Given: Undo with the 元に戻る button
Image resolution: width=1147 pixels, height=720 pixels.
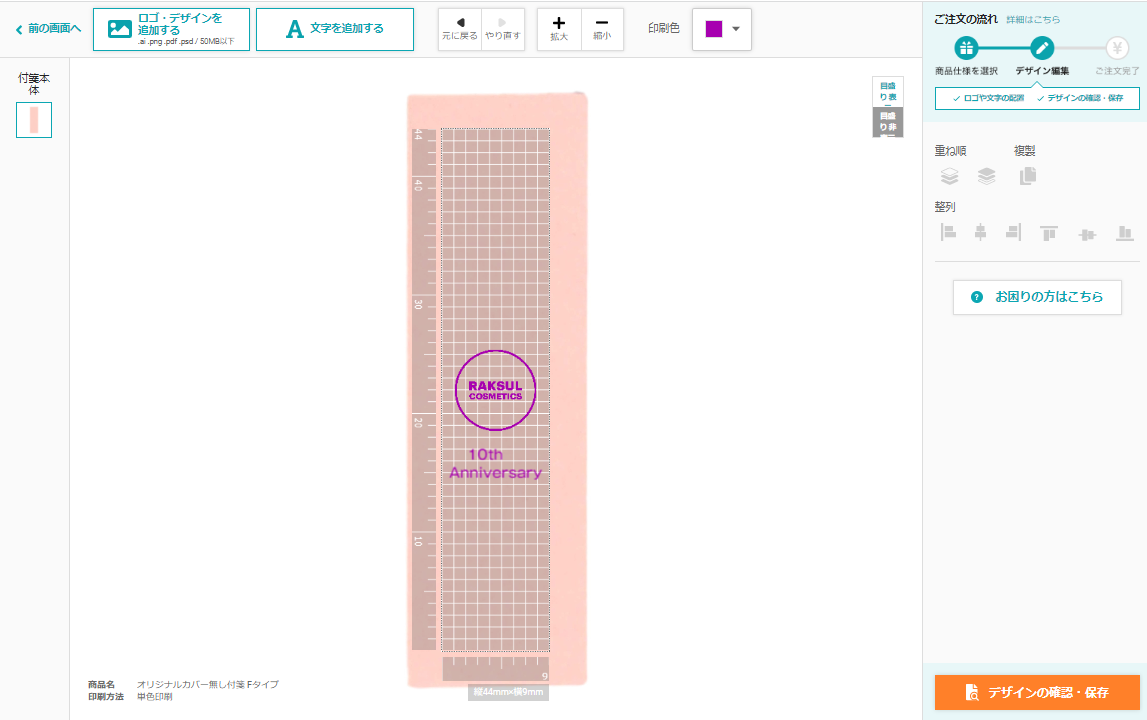Looking at the screenshot, I should (x=459, y=29).
